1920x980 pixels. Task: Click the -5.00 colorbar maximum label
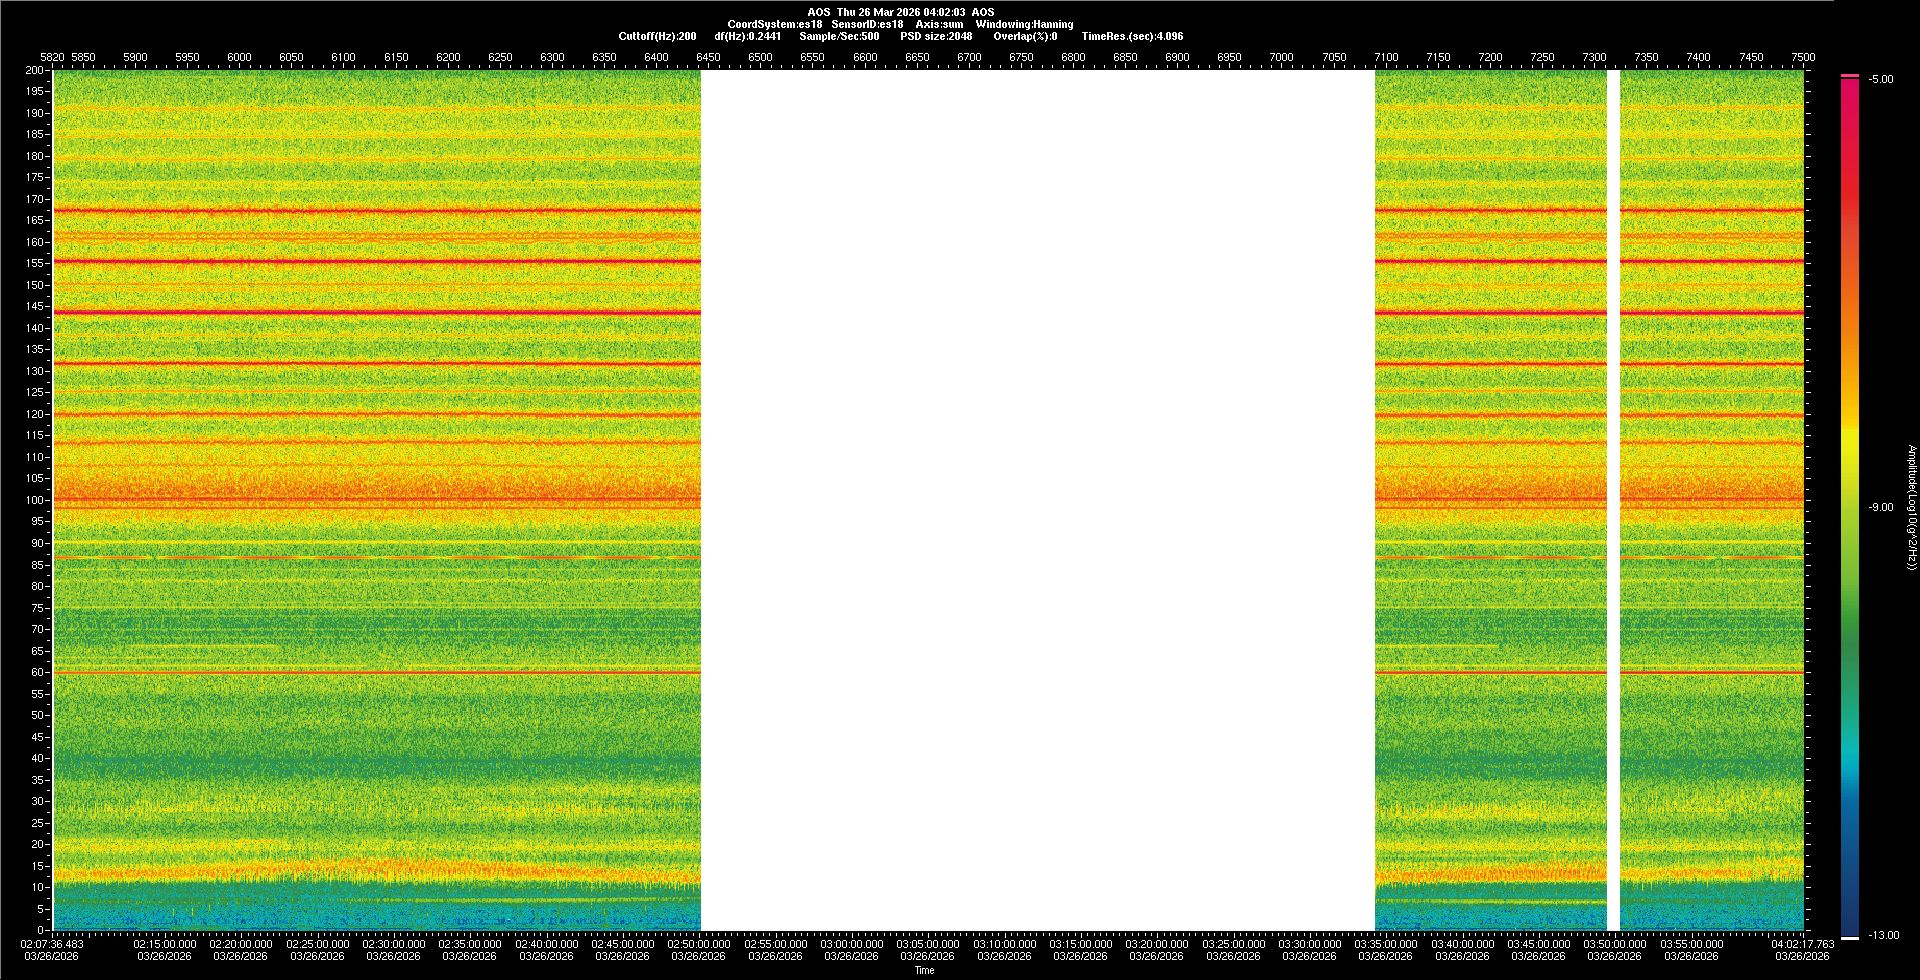1880,80
